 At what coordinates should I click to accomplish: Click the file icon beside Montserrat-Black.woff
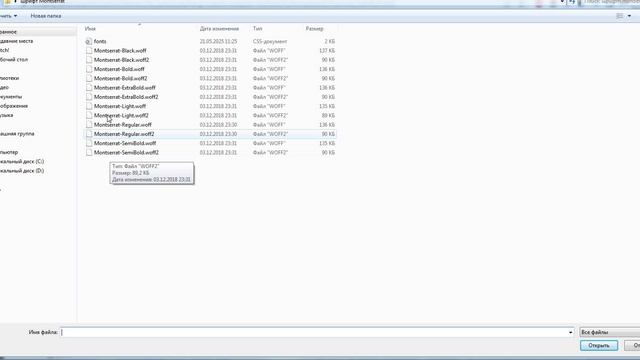pyautogui.click(x=89, y=51)
